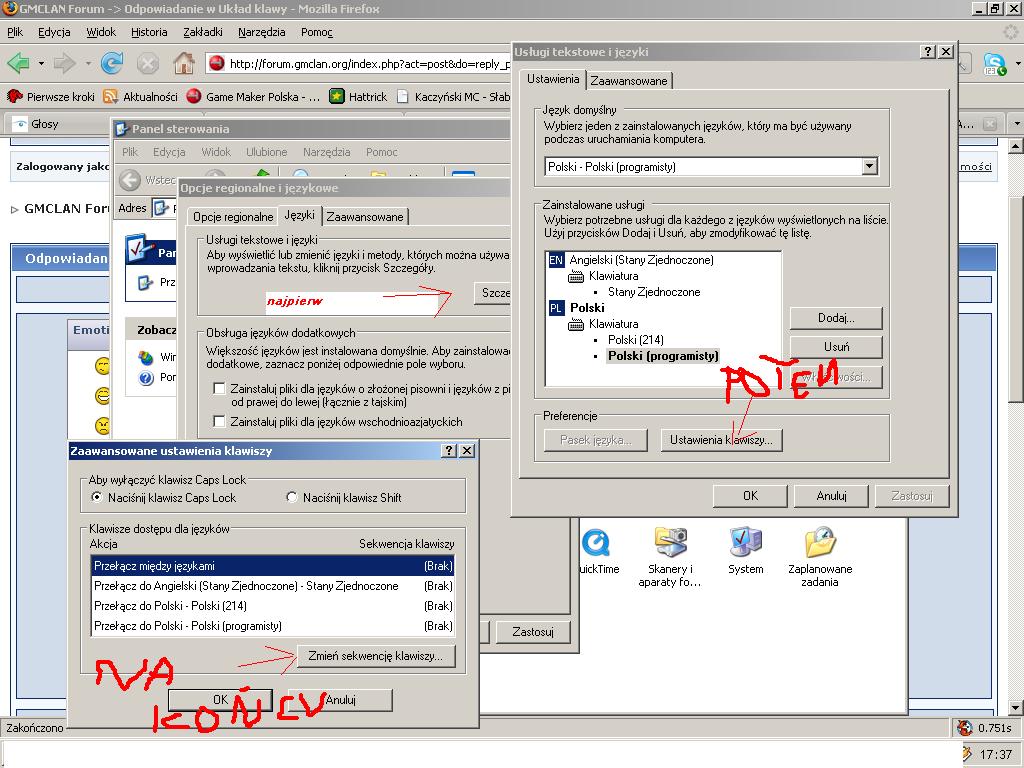Click the Ustawienia klawiszy button
The height and width of the screenshot is (768, 1024).
pos(721,440)
